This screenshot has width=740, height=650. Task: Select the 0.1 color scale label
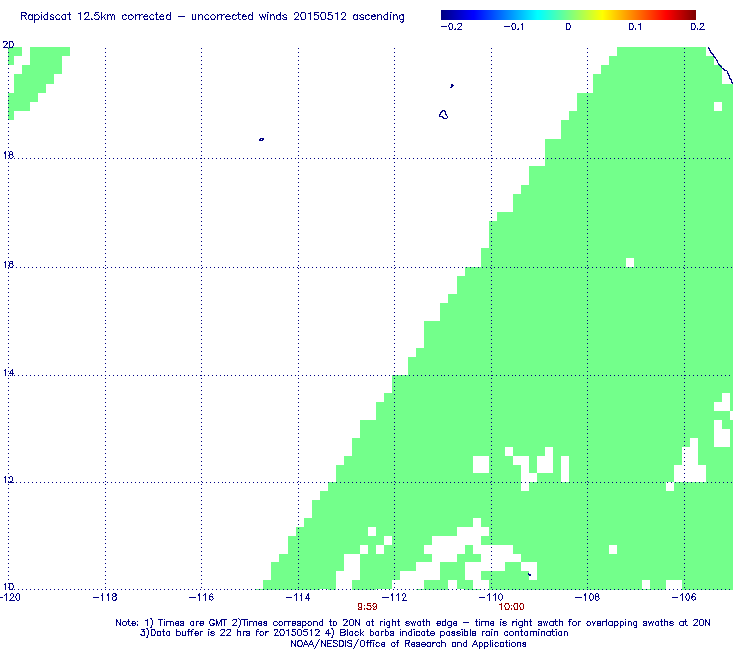click(635, 27)
